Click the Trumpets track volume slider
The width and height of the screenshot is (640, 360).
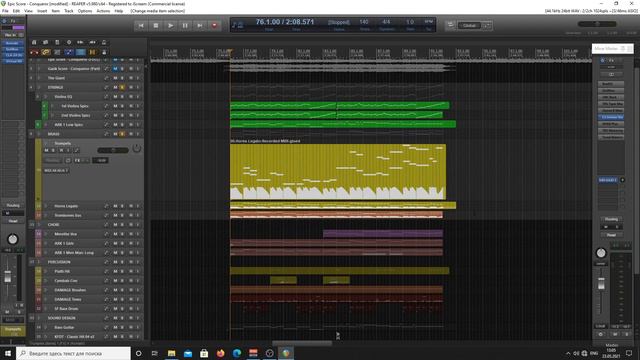tap(113, 151)
